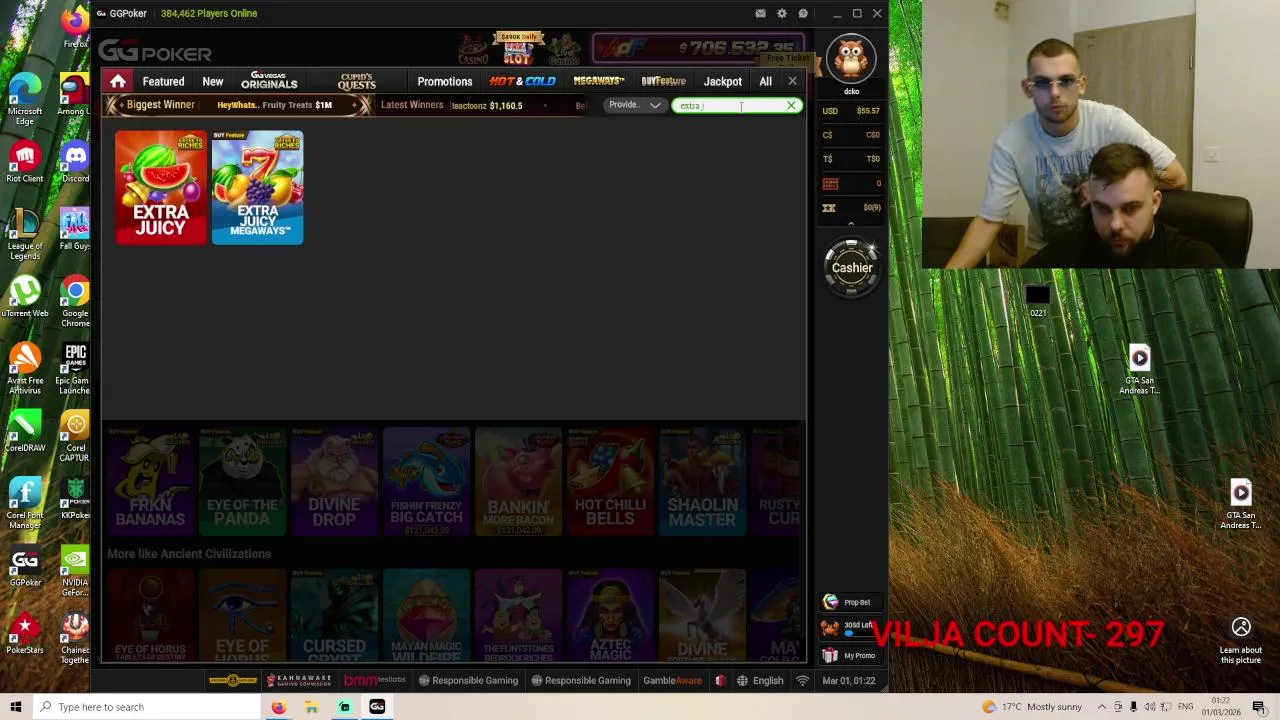Image resolution: width=1280 pixels, height=720 pixels.
Task: Check the connection signal icon
Action: coord(802,680)
